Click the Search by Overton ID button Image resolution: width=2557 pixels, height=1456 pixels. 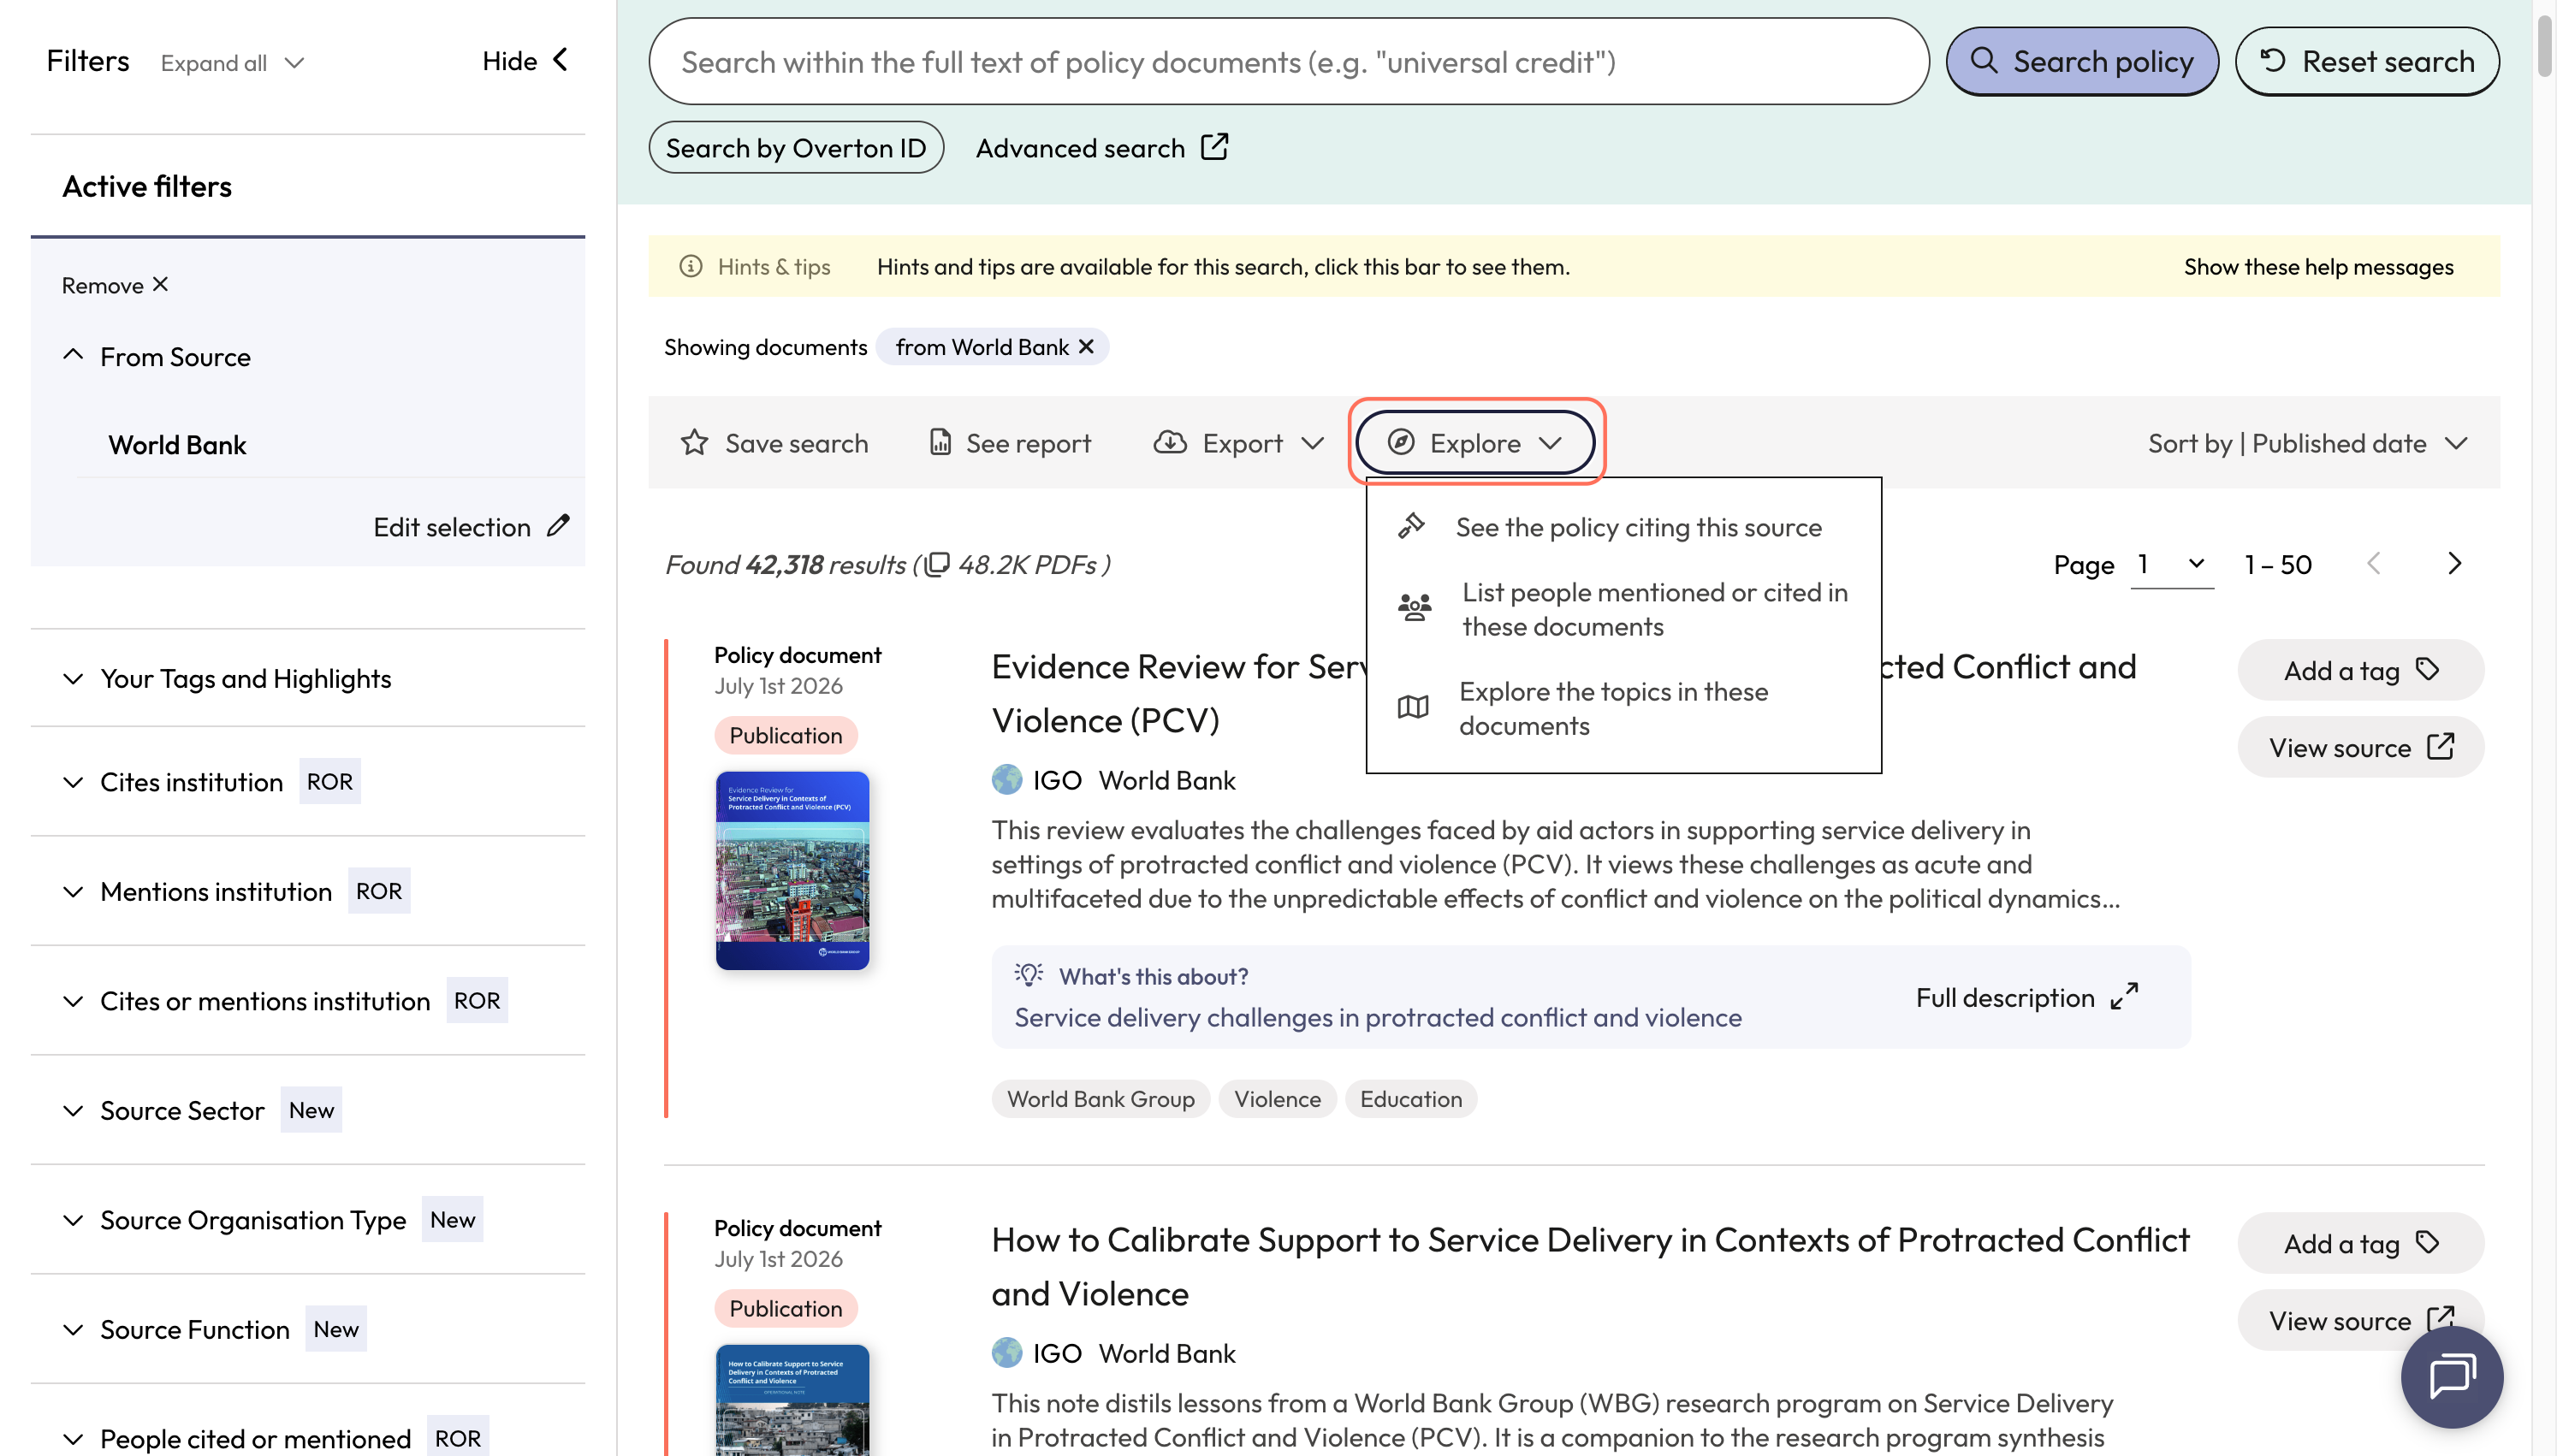[x=796, y=147]
